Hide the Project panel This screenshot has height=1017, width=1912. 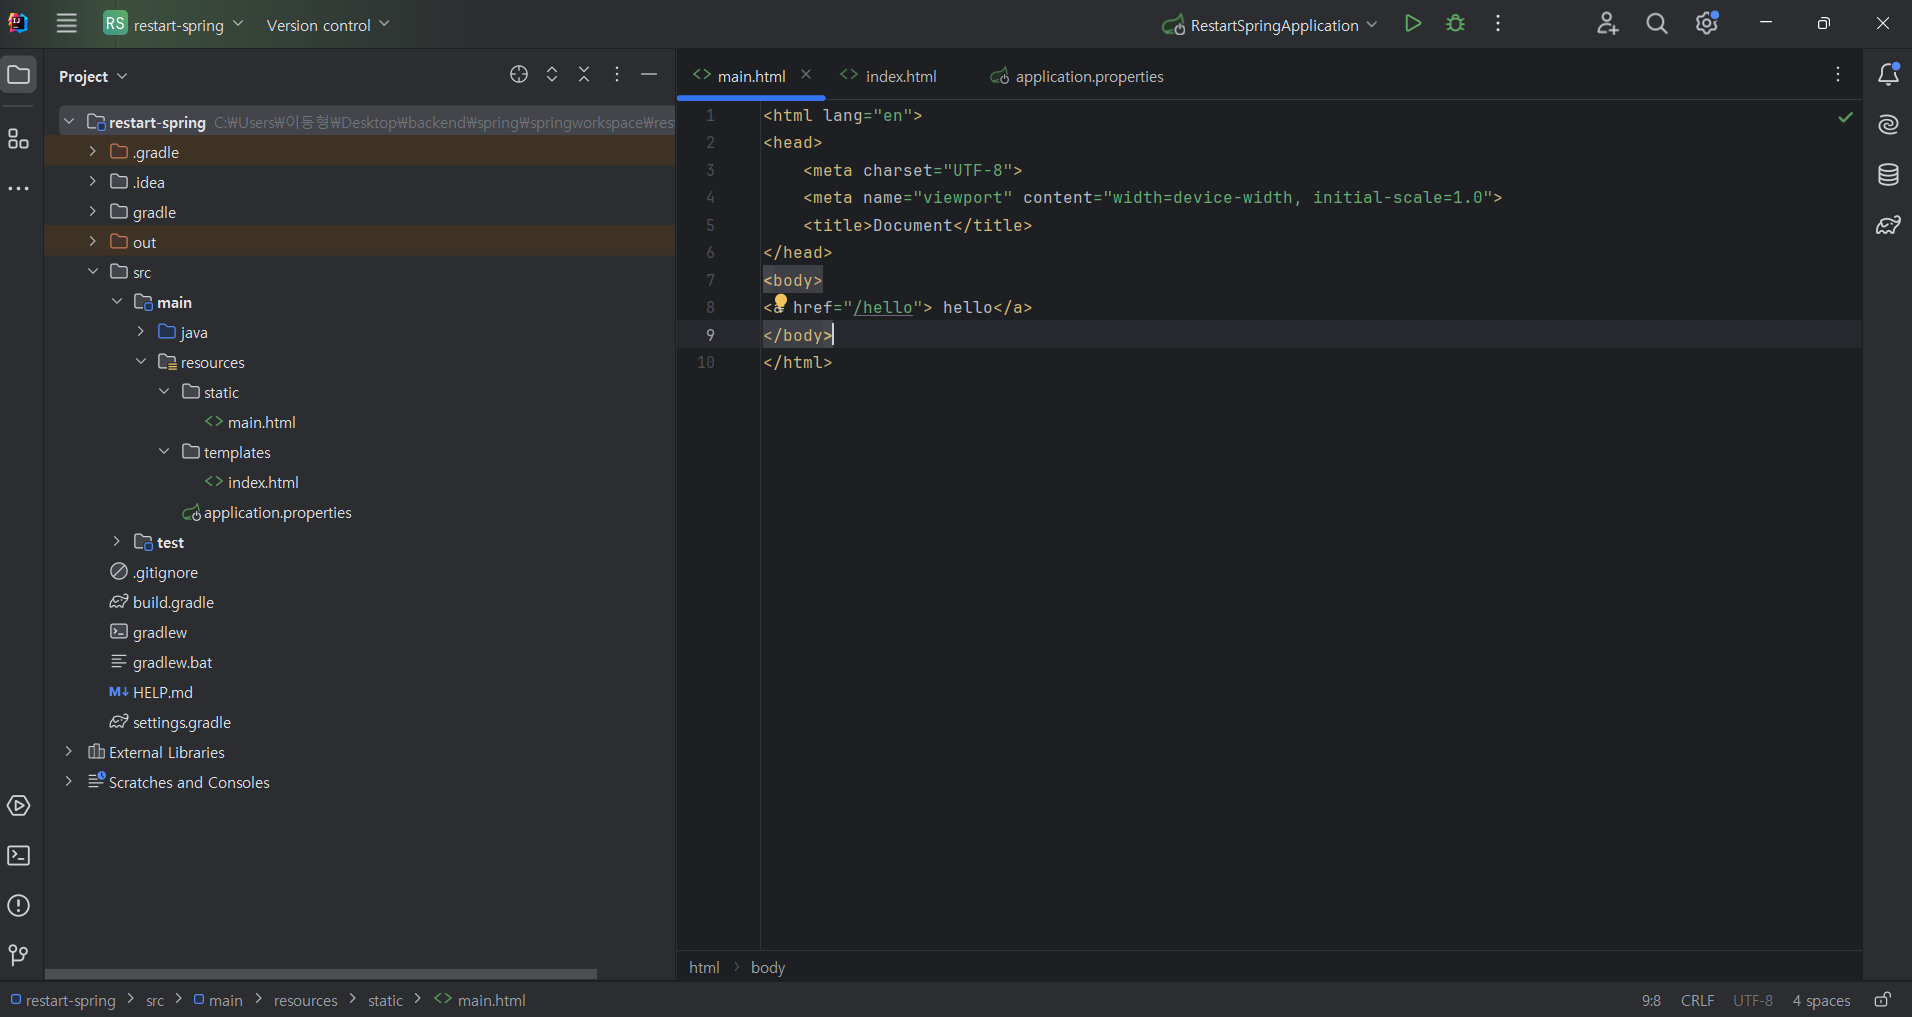pos(649,75)
